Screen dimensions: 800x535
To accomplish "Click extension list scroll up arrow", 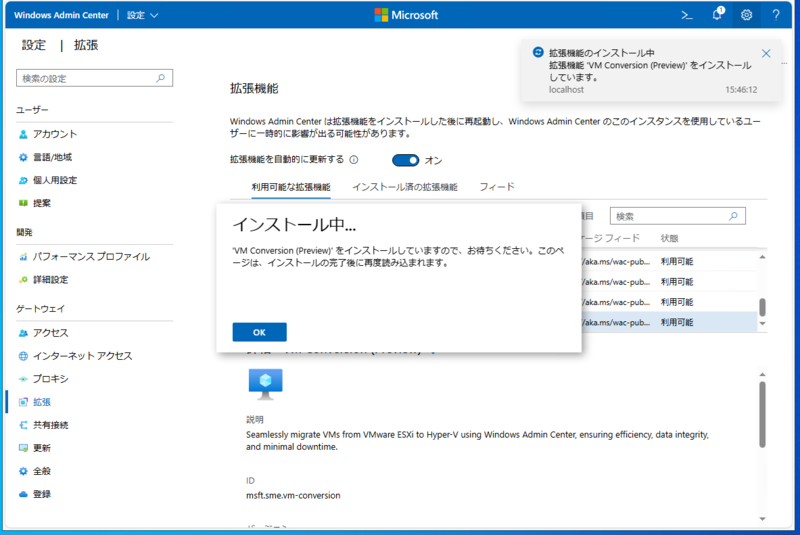I will [762, 257].
